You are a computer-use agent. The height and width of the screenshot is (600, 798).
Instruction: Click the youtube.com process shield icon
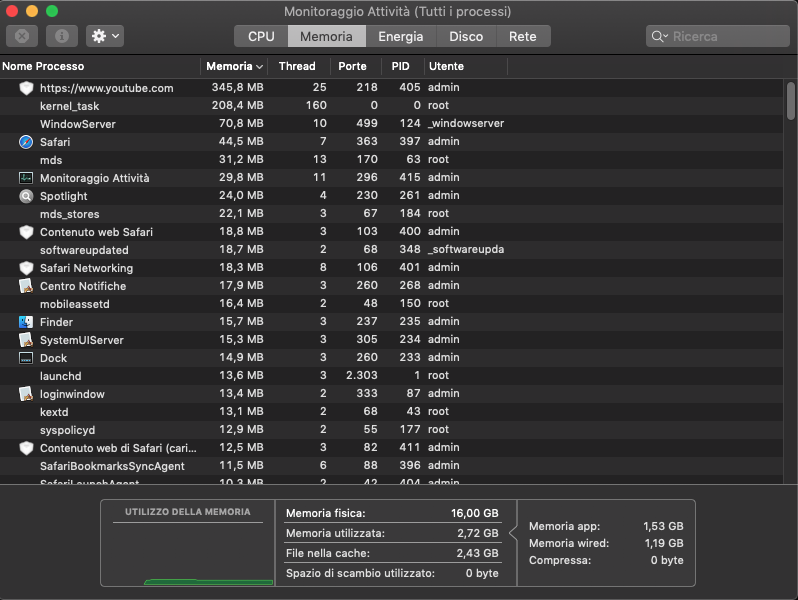pyautogui.click(x=26, y=88)
